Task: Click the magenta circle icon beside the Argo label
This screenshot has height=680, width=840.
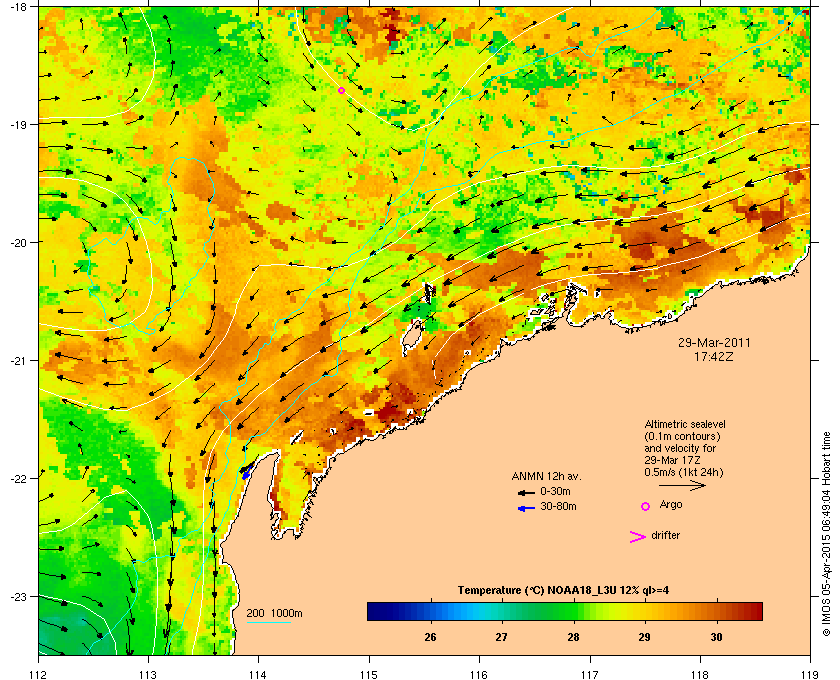Action: (x=646, y=506)
